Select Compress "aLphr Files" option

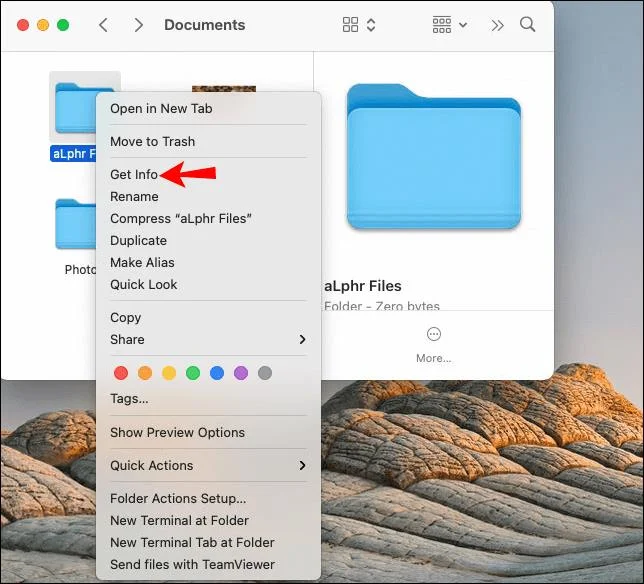(181, 218)
